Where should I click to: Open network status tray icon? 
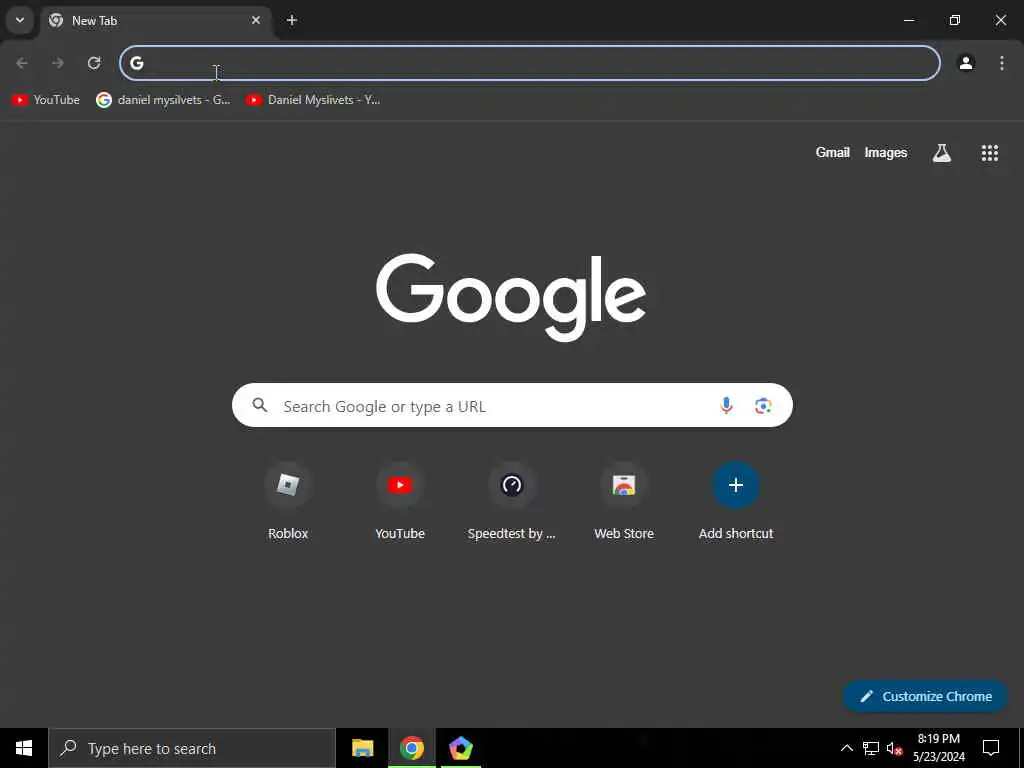871,748
